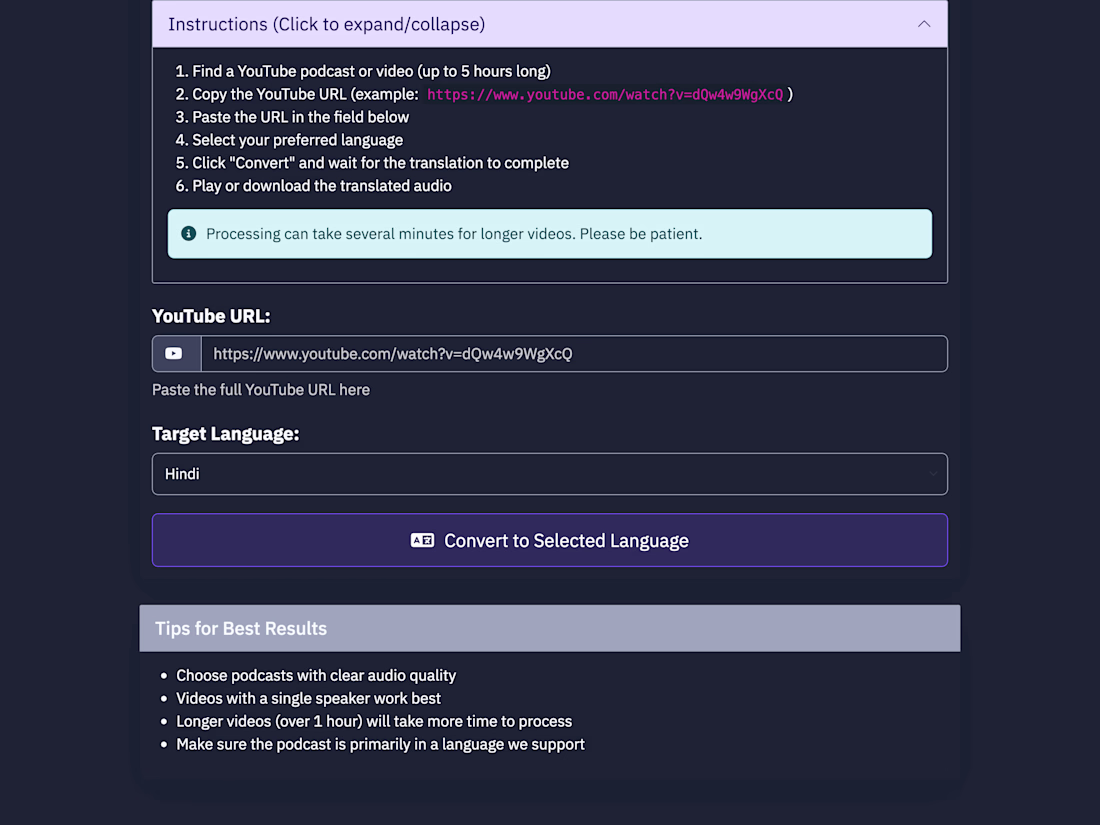This screenshot has width=1100, height=825.
Task: Click the YouTube logo icon beside URL field
Action: click(x=175, y=354)
